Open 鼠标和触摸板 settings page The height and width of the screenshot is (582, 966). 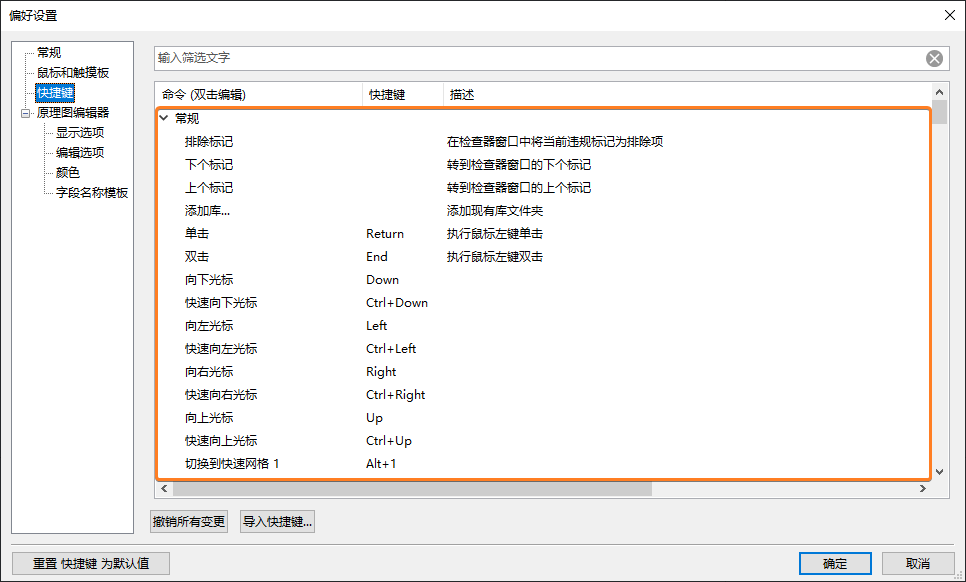73,72
